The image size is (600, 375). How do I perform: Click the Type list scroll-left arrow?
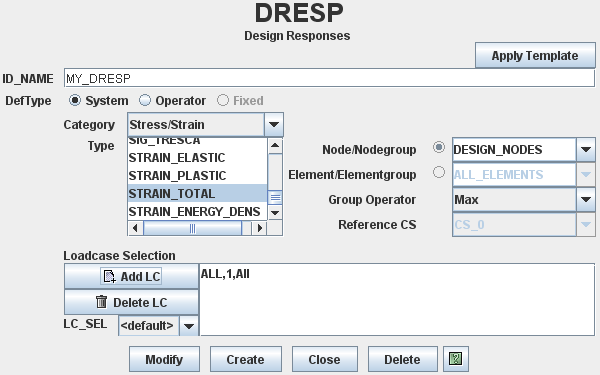pyautogui.click(x=135, y=228)
